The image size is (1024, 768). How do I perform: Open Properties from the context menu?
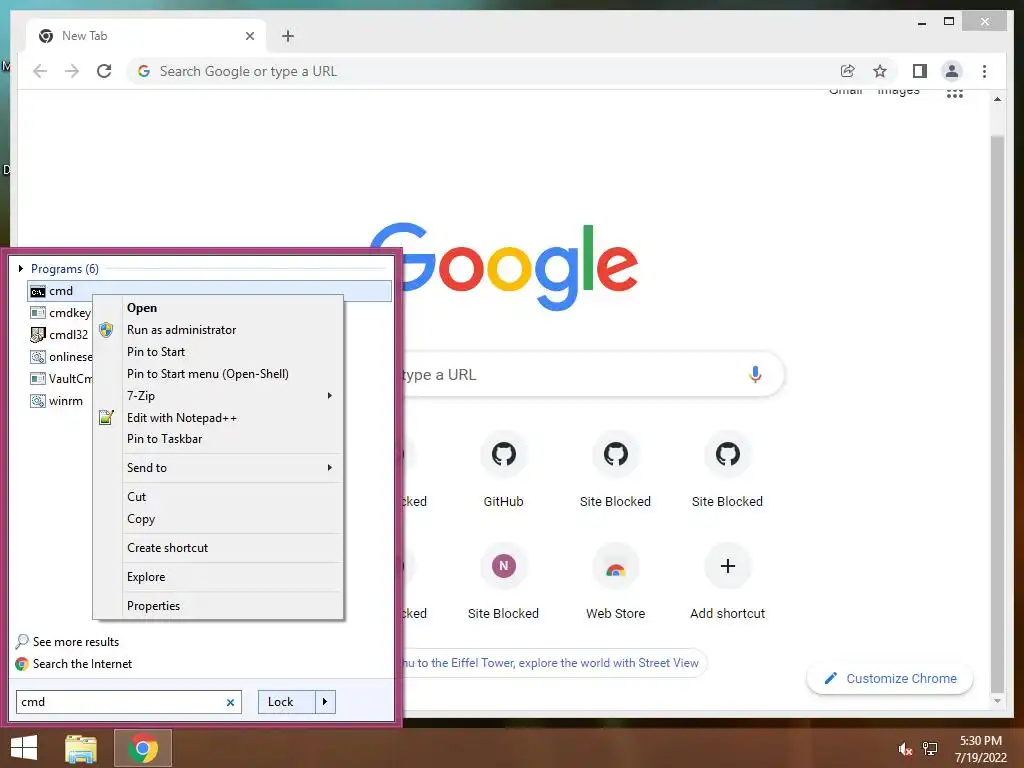pyautogui.click(x=230, y=606)
